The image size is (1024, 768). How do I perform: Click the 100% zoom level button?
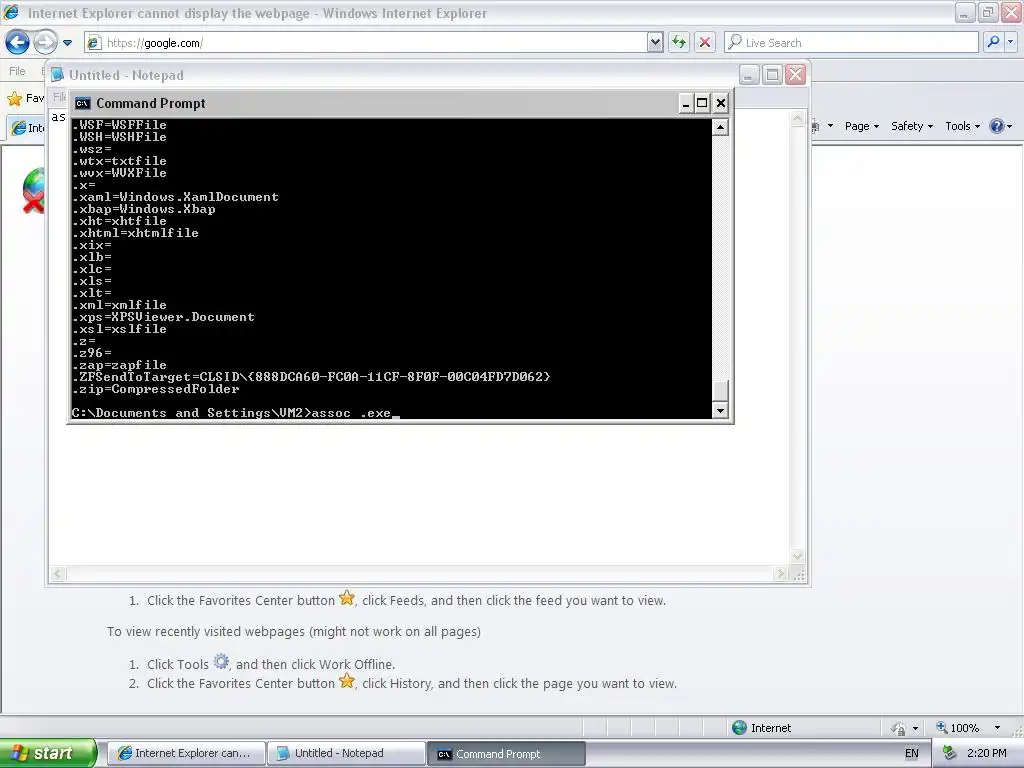pos(958,728)
